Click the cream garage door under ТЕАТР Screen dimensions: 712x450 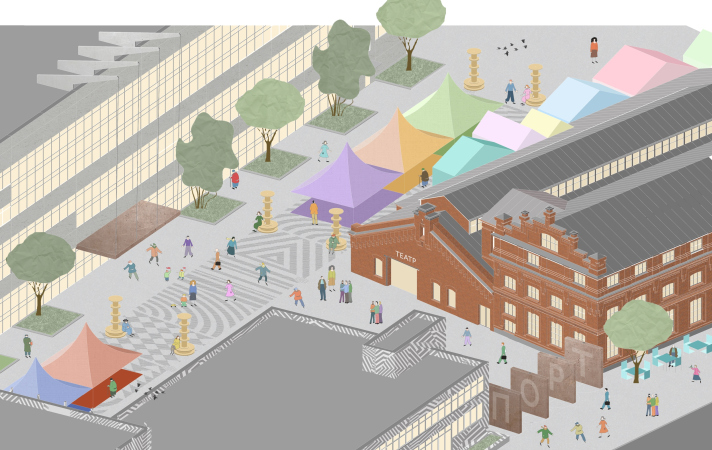(x=403, y=277)
